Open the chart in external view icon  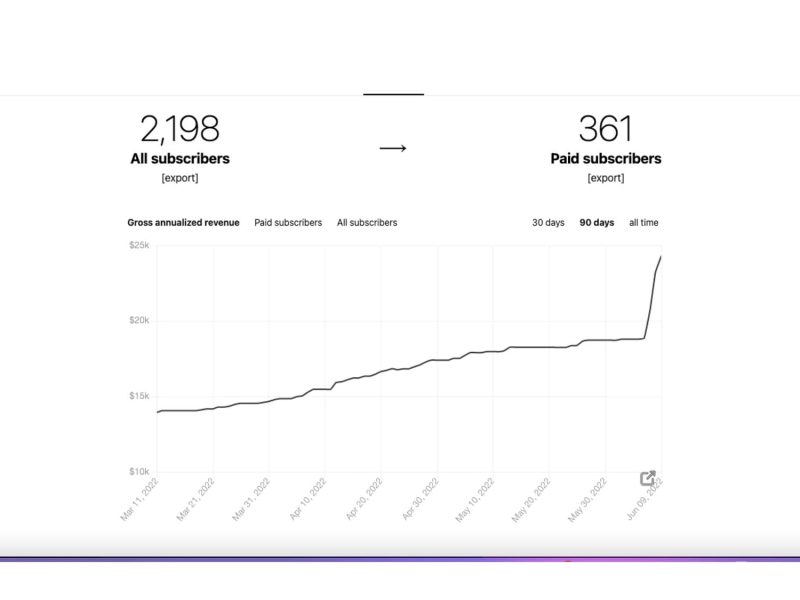coord(647,478)
